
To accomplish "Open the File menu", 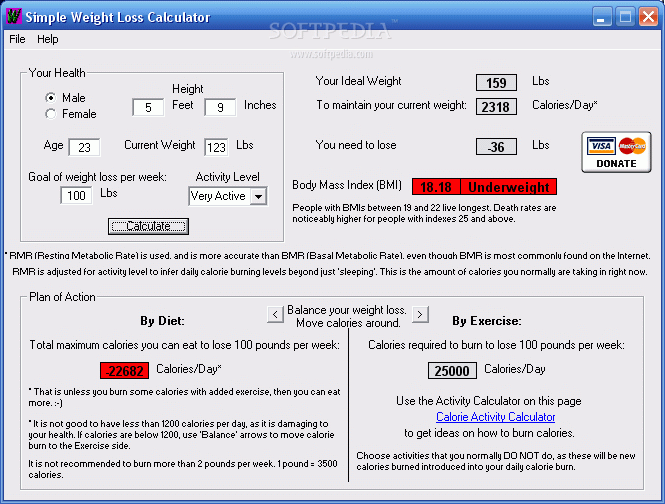I will 17,39.
